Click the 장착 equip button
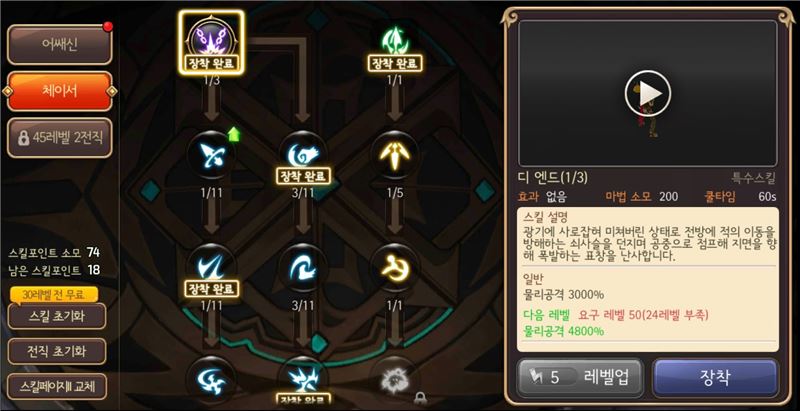 coord(715,378)
